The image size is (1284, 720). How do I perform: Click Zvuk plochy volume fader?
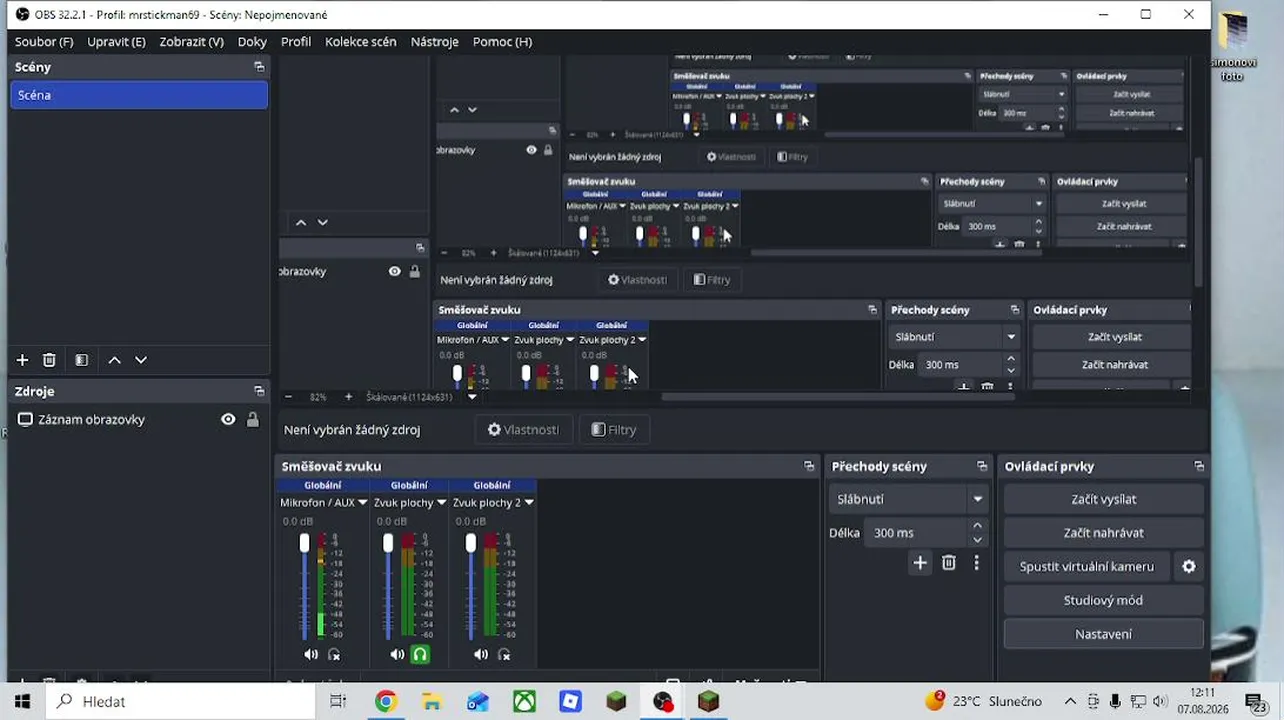pyautogui.click(x=388, y=543)
